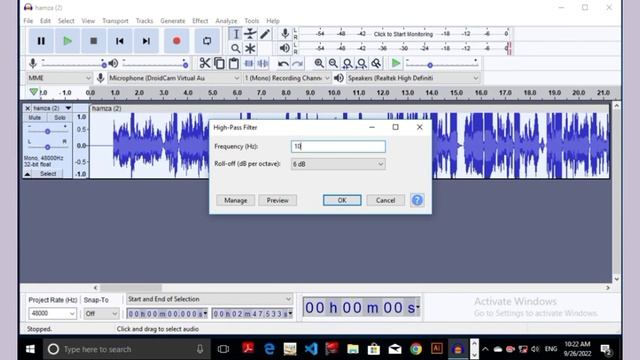Click the track Select button
The image size is (640, 360).
tap(48, 174)
